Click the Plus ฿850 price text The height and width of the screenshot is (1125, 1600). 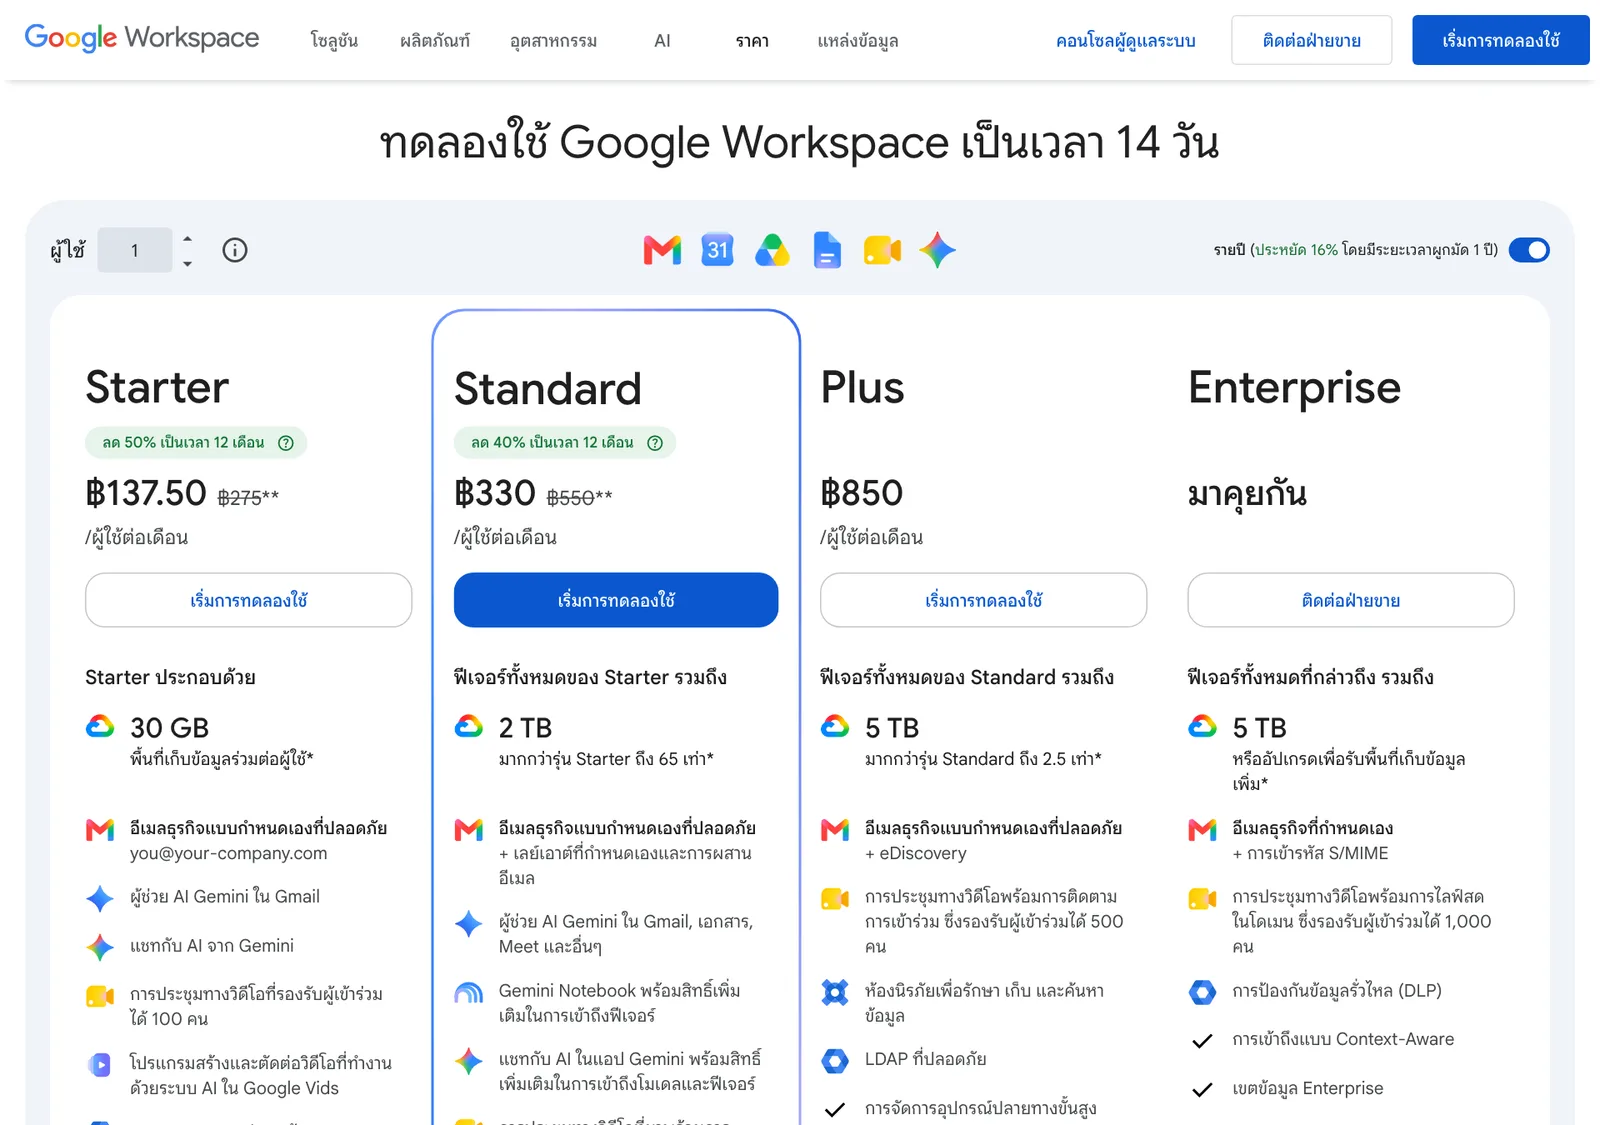coord(862,493)
